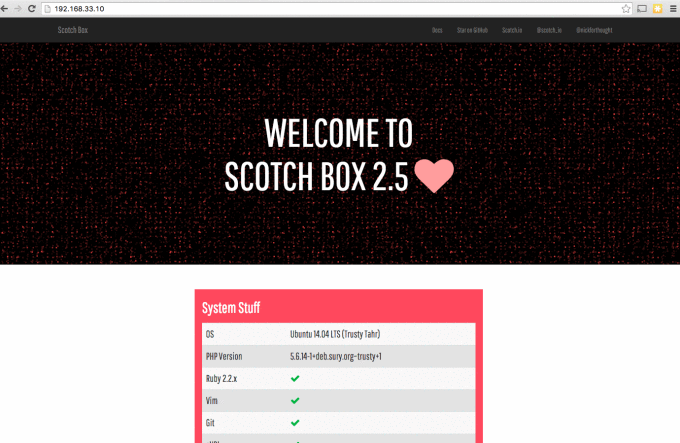Screen dimensions: 680x443
Task: Click the green checkmark in Git row
Action: coord(295,423)
